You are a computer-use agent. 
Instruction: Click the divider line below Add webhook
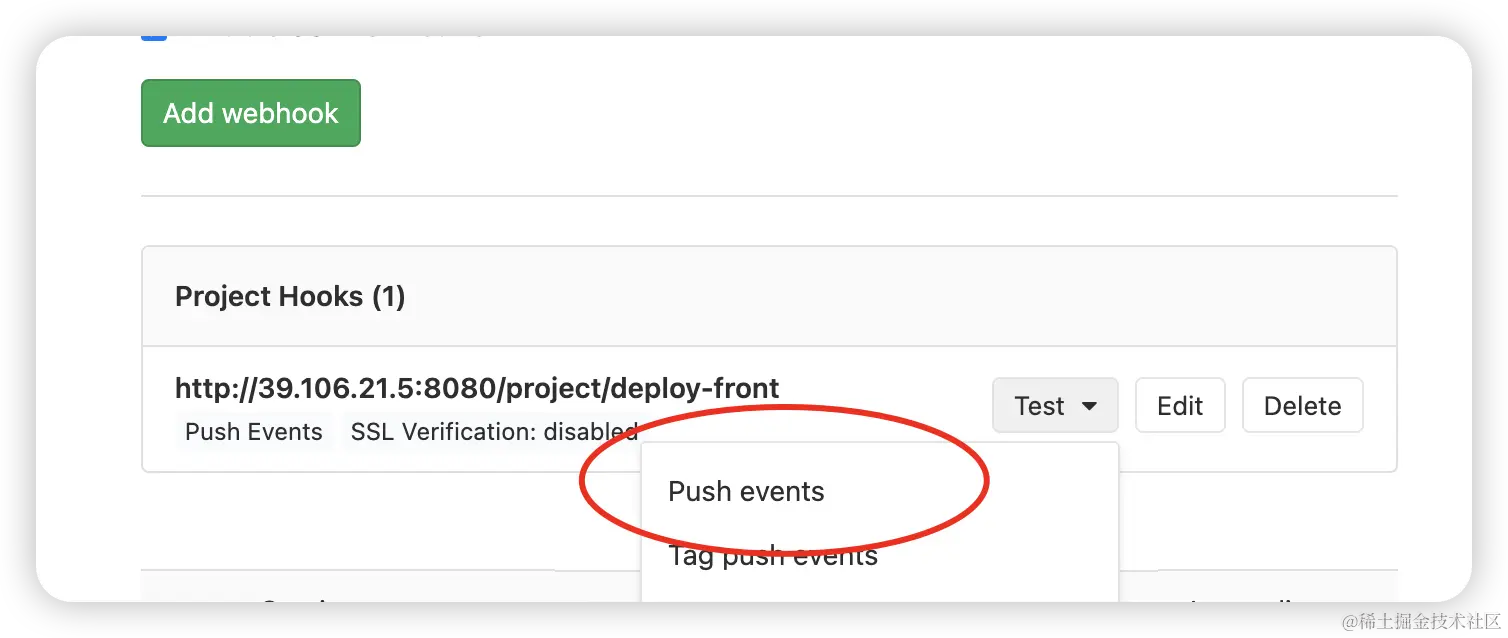coord(768,196)
